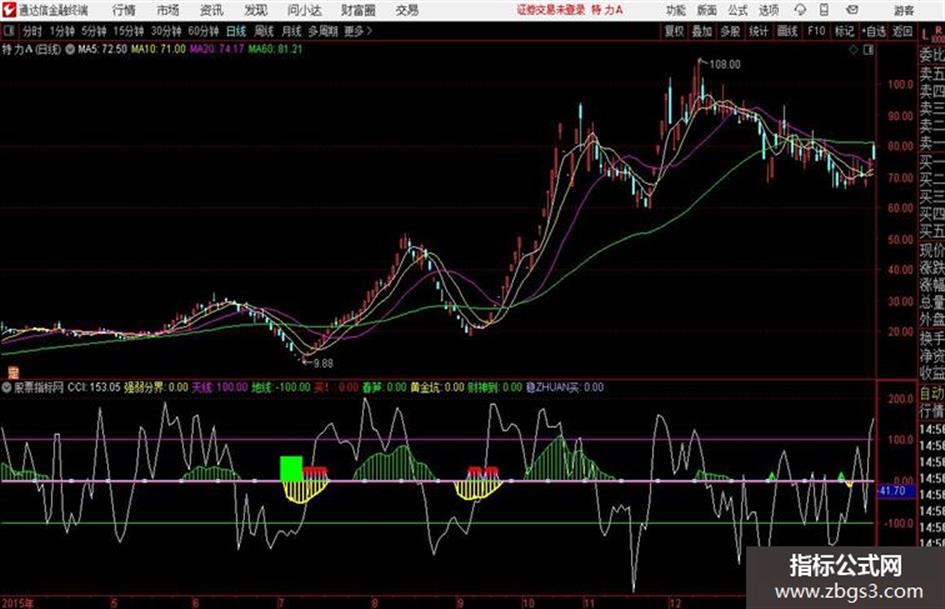Expand the 更多 period options

(358, 31)
